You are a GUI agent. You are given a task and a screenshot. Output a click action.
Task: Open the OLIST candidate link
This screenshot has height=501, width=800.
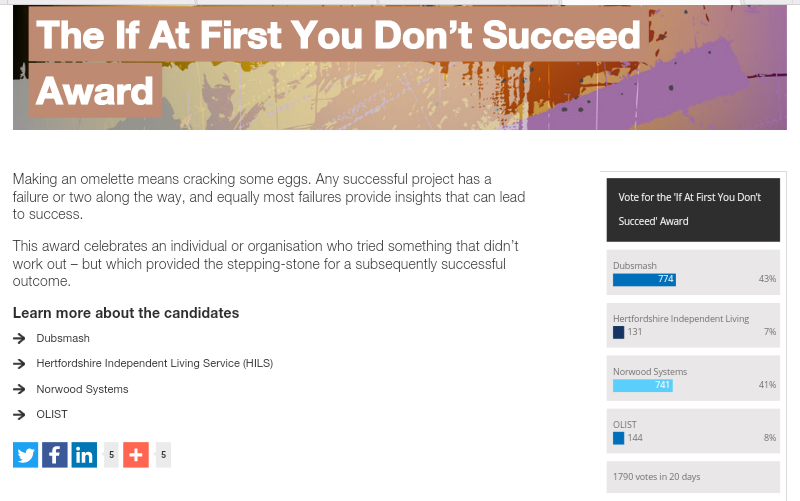(x=52, y=414)
